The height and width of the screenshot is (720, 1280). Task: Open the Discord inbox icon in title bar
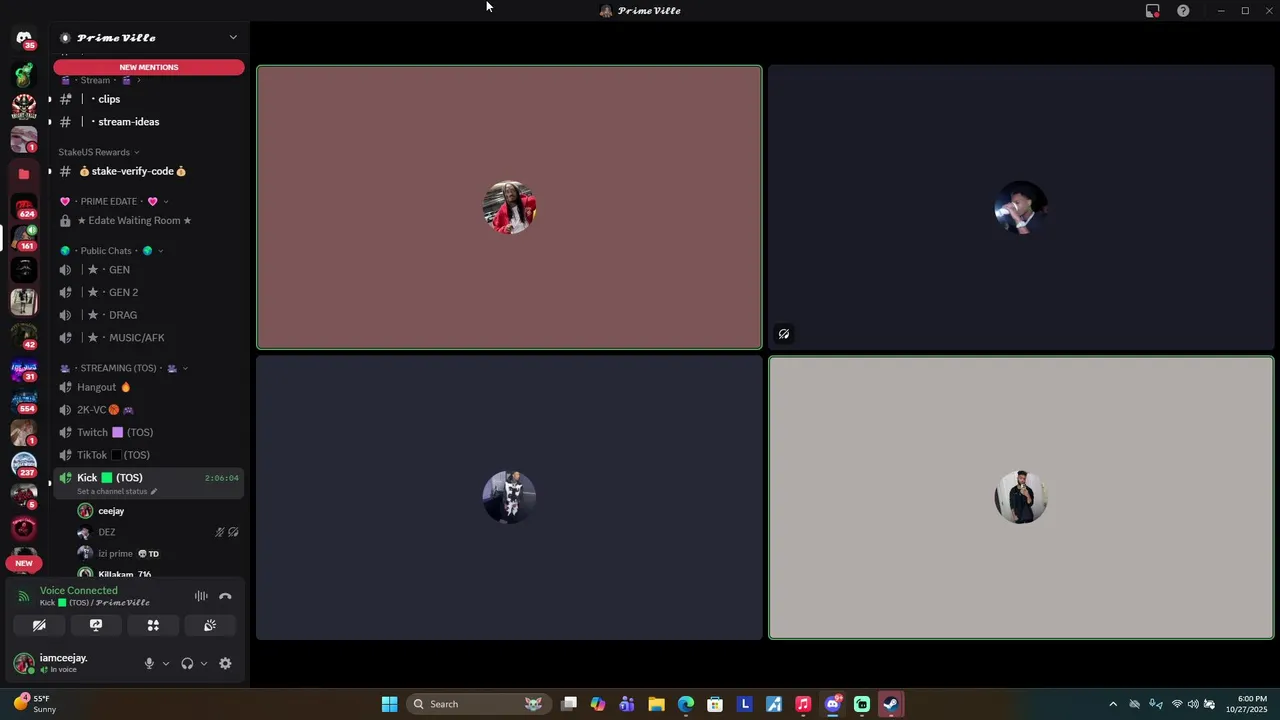point(1153,11)
